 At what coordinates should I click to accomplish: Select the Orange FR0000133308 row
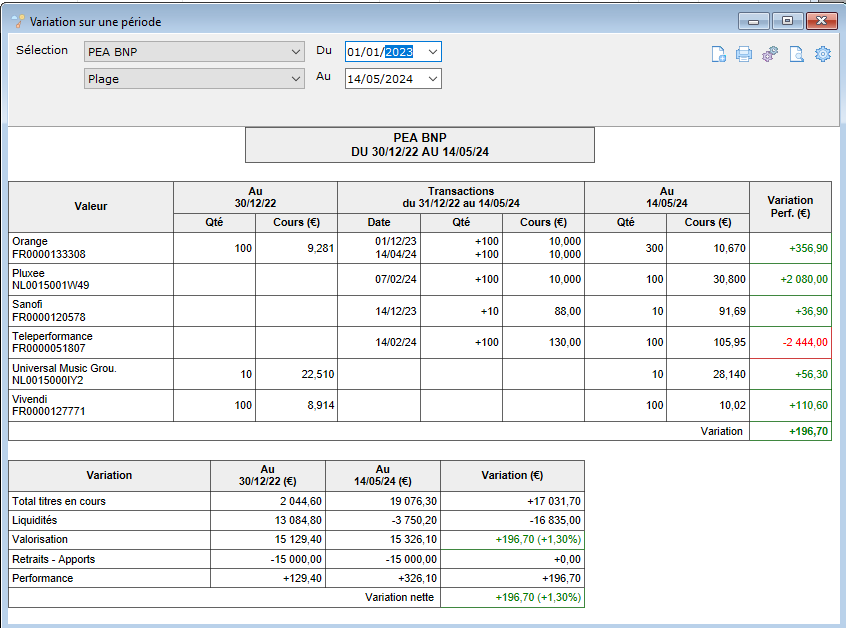click(420, 248)
